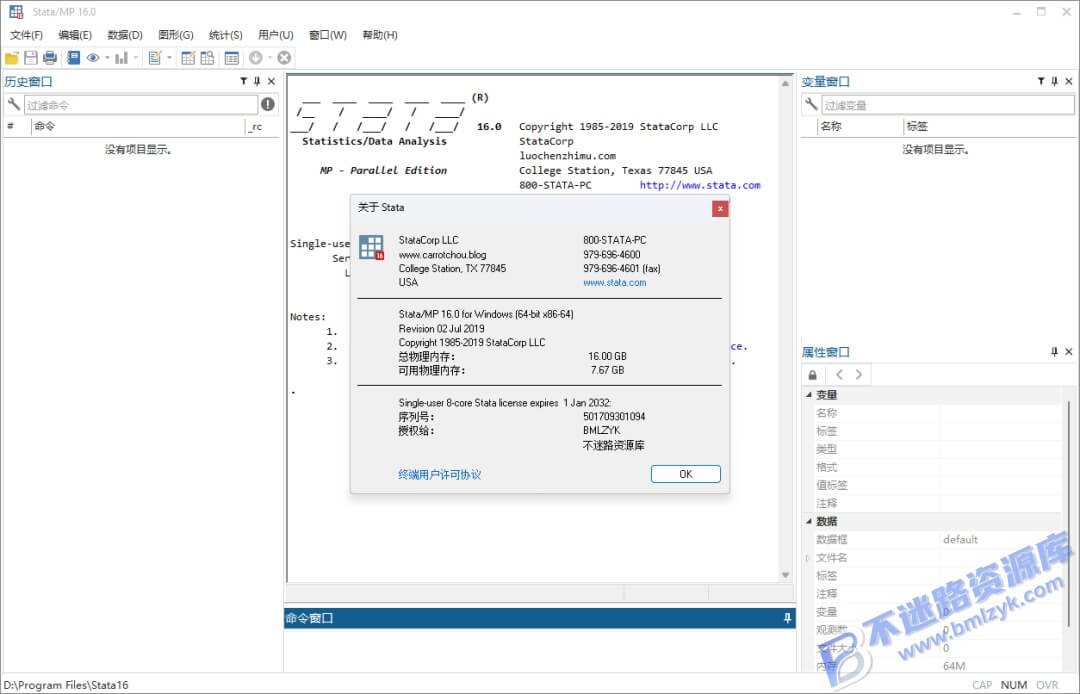Image resolution: width=1080 pixels, height=694 pixels.
Task: Open the 统计(S) menu
Action: [x=225, y=35]
